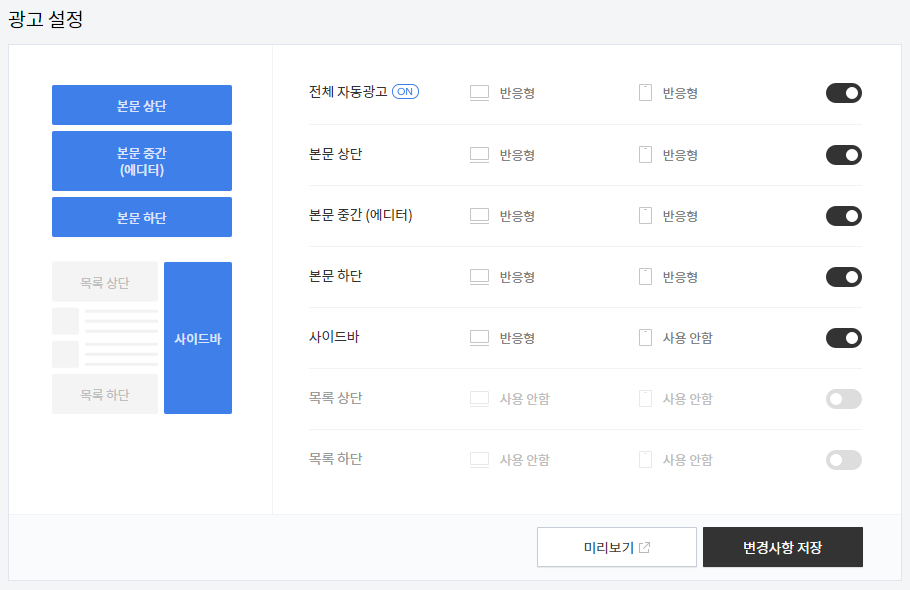Viewport: 910px width, 590px height.
Task: Click the 전체 자동광고 row label
Action: (x=348, y=92)
